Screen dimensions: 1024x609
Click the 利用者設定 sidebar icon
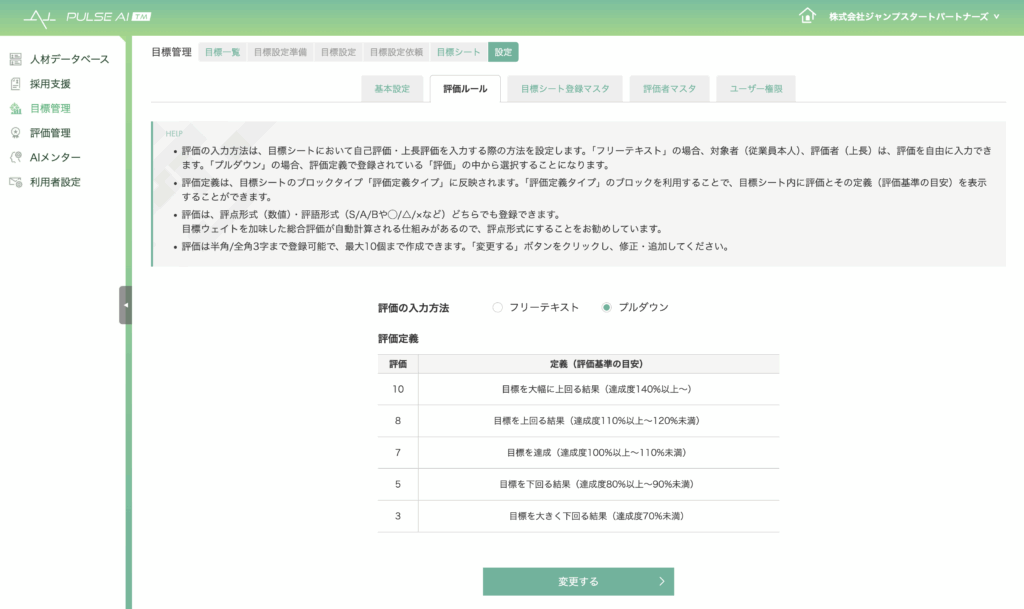tap(15, 182)
